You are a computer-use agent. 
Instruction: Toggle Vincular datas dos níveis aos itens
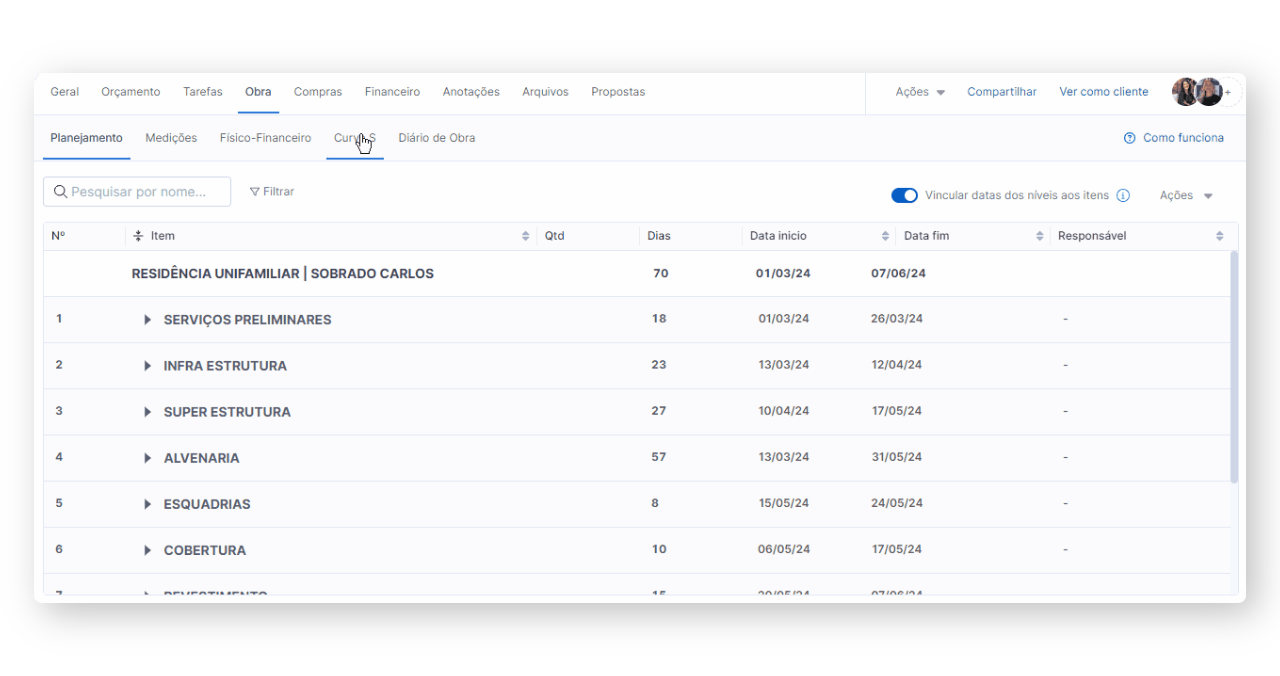[904, 195]
